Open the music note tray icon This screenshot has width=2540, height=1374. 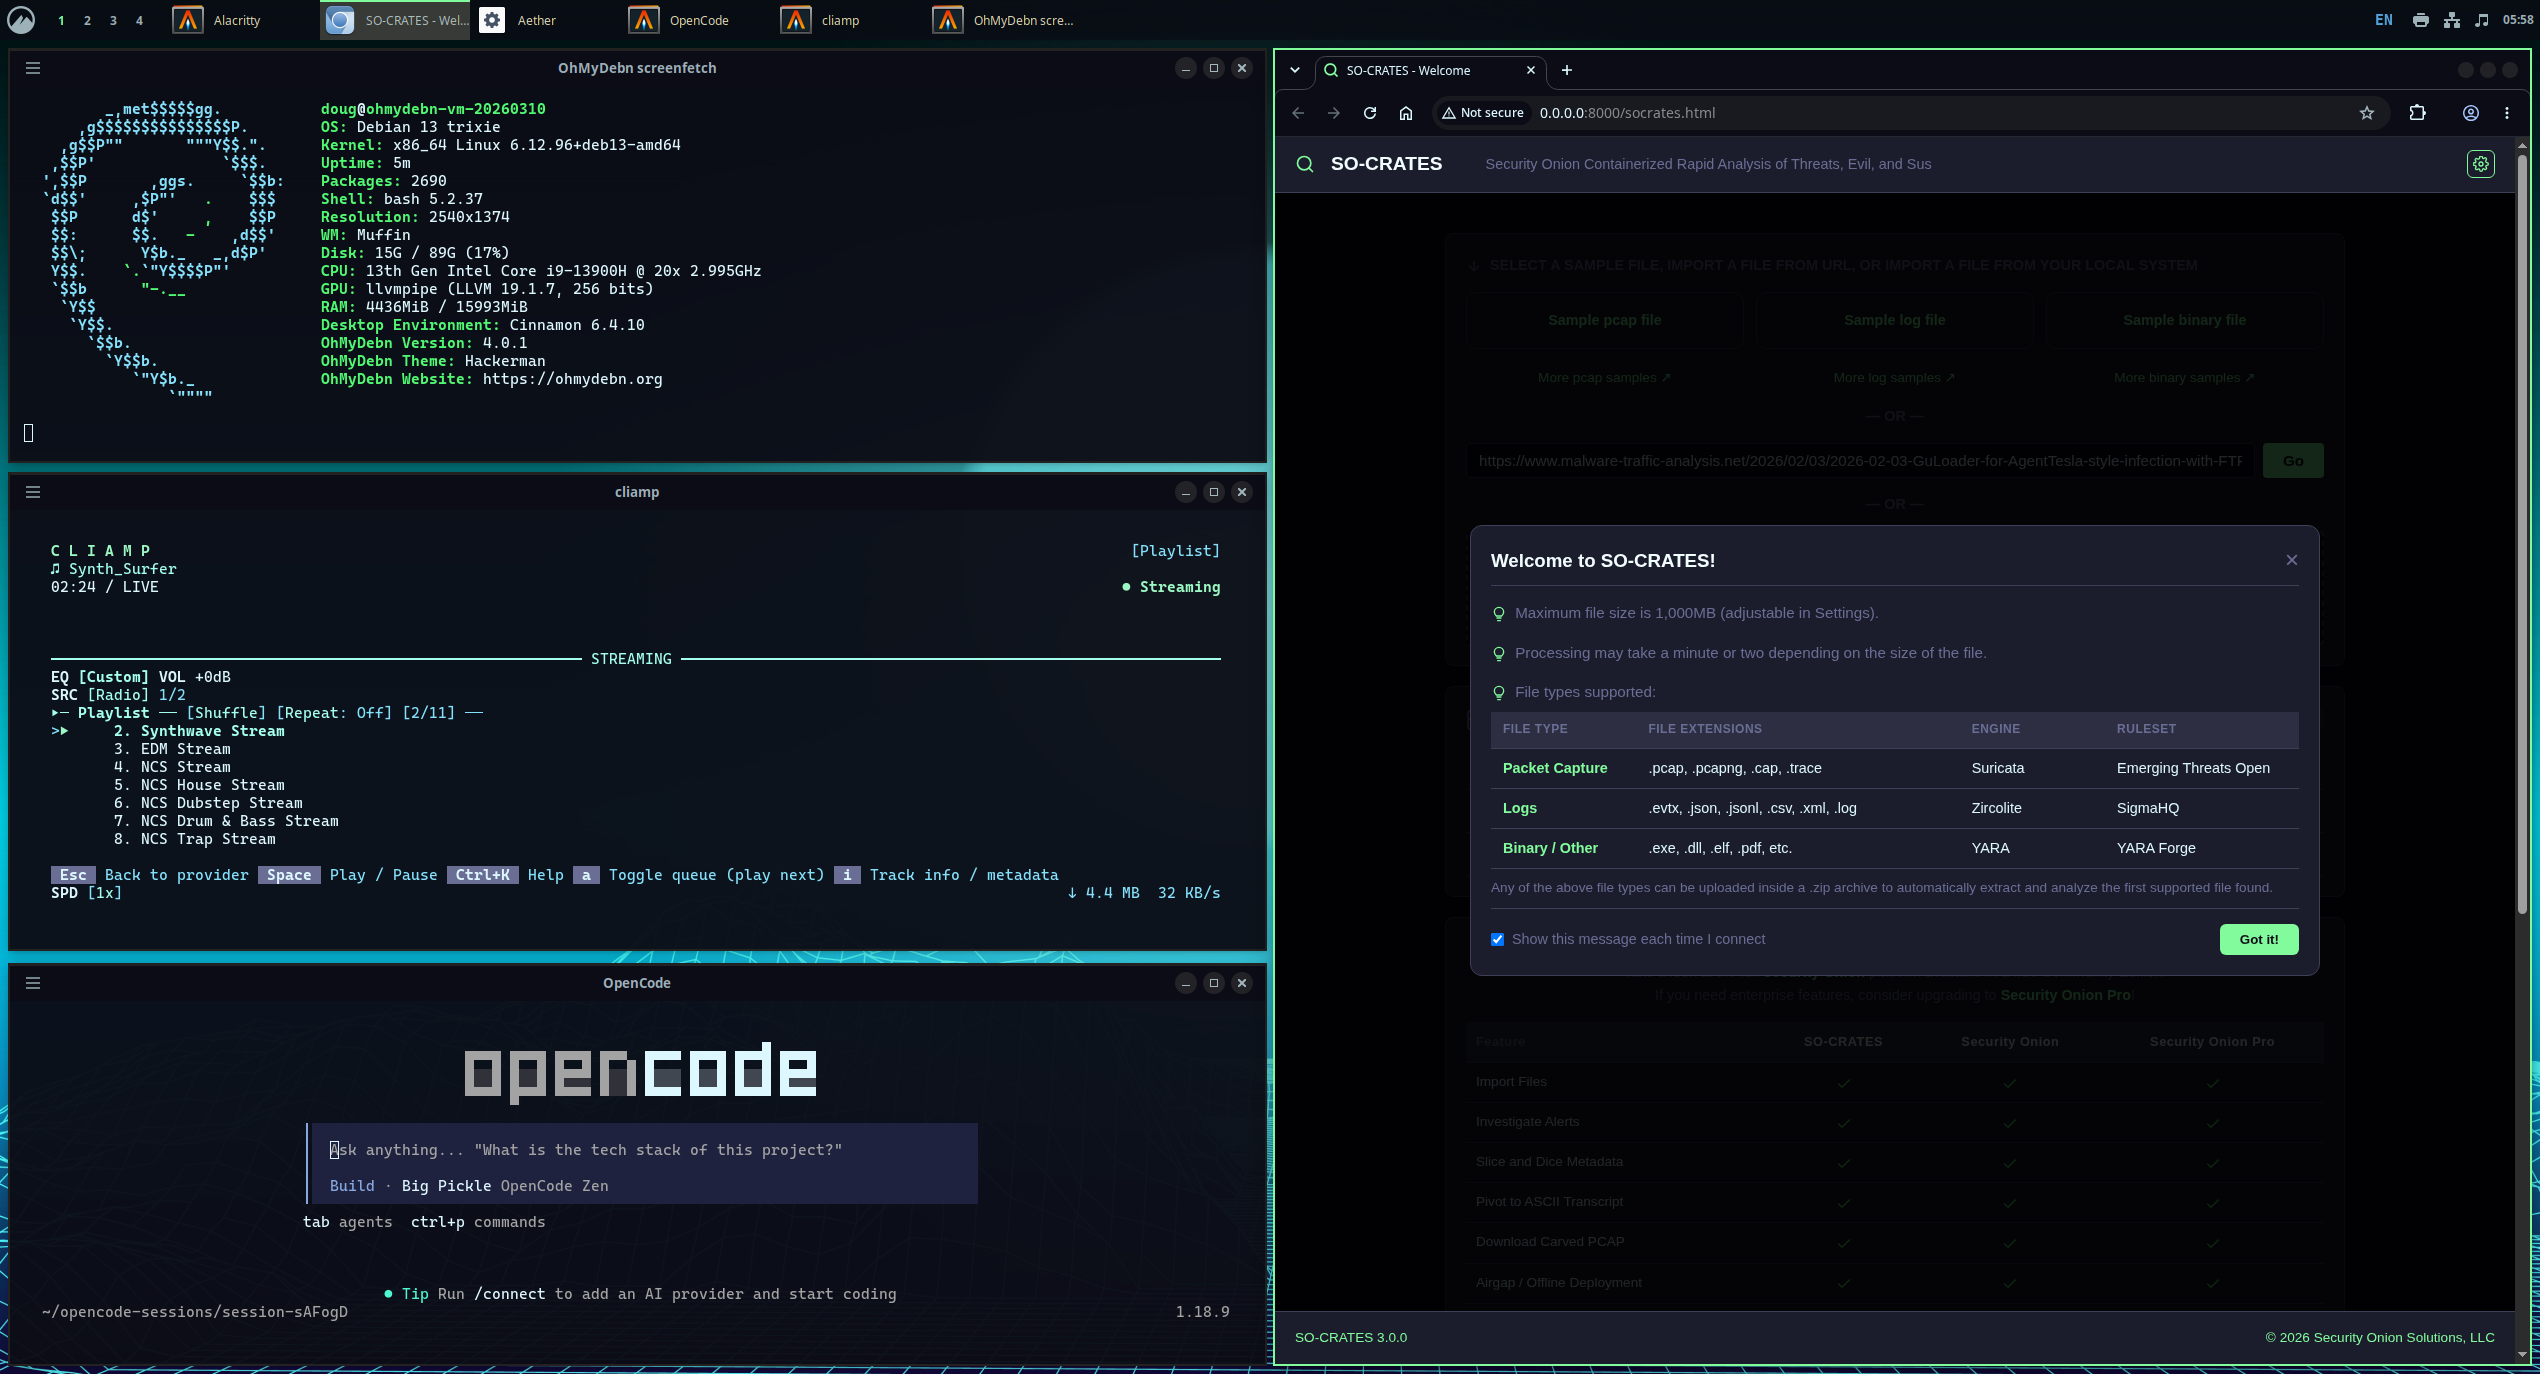pyautogui.click(x=2481, y=20)
